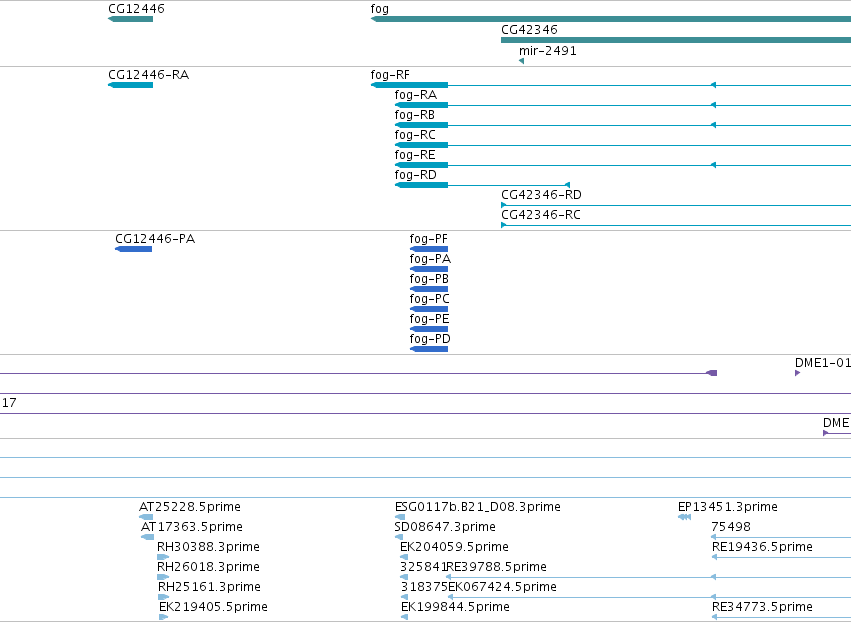
Task: Click the RE39788.5prime EST label
Action: 497,567
